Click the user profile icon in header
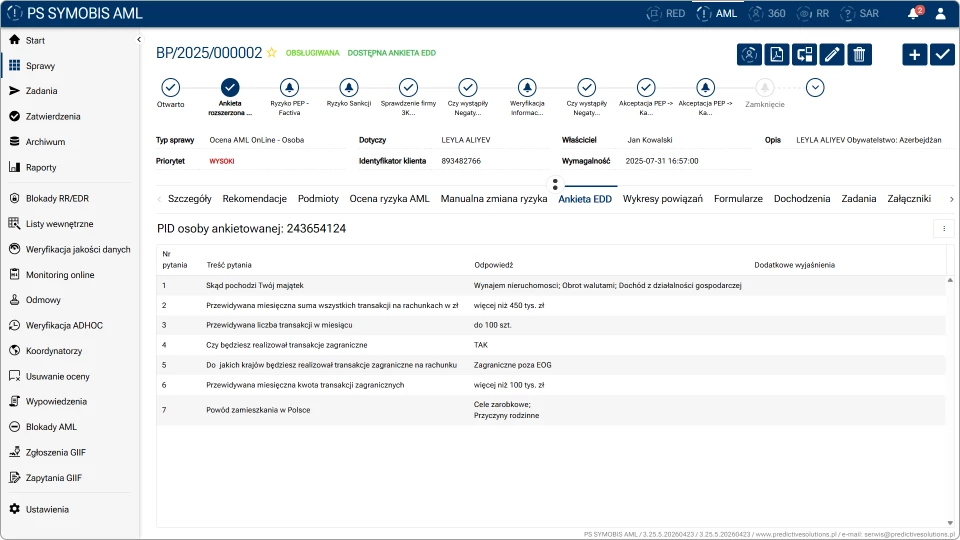Viewport: 960px width, 540px height. [940, 13]
